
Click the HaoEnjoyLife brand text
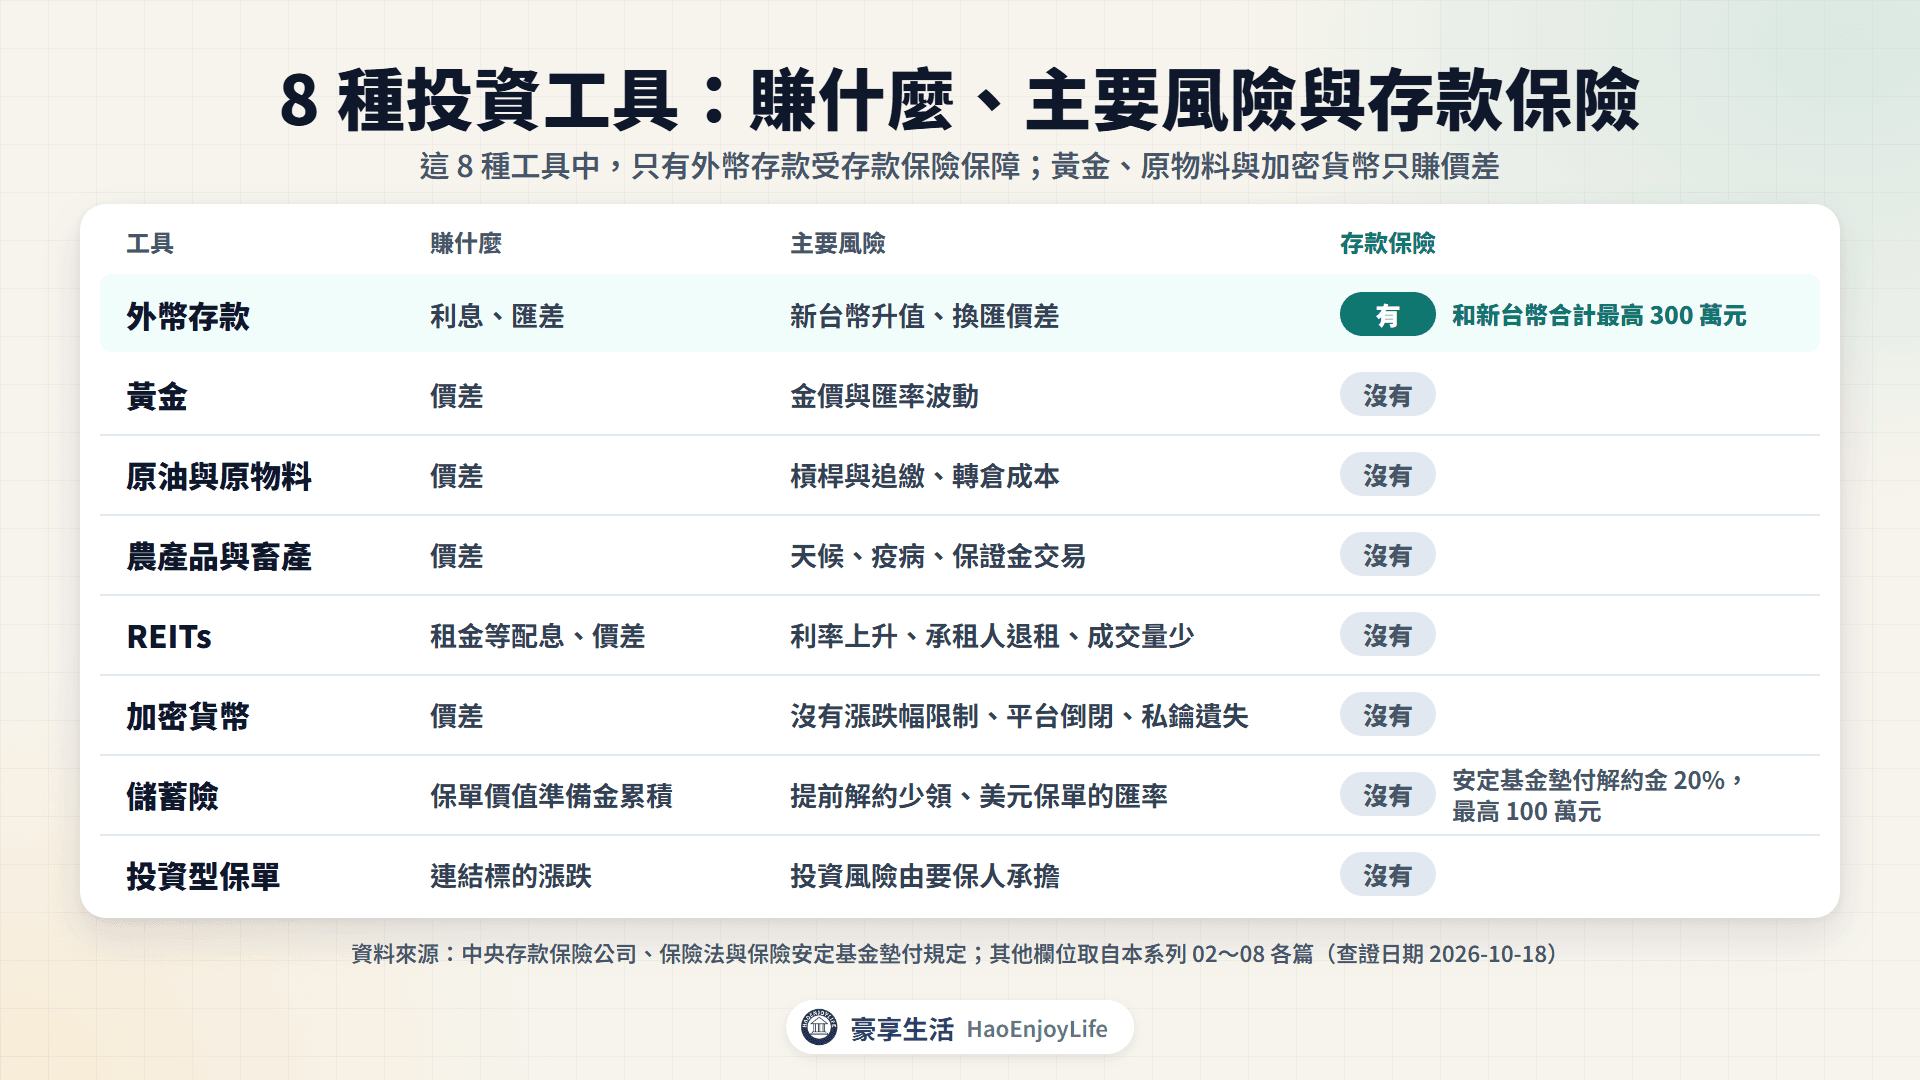[x=1037, y=1029]
